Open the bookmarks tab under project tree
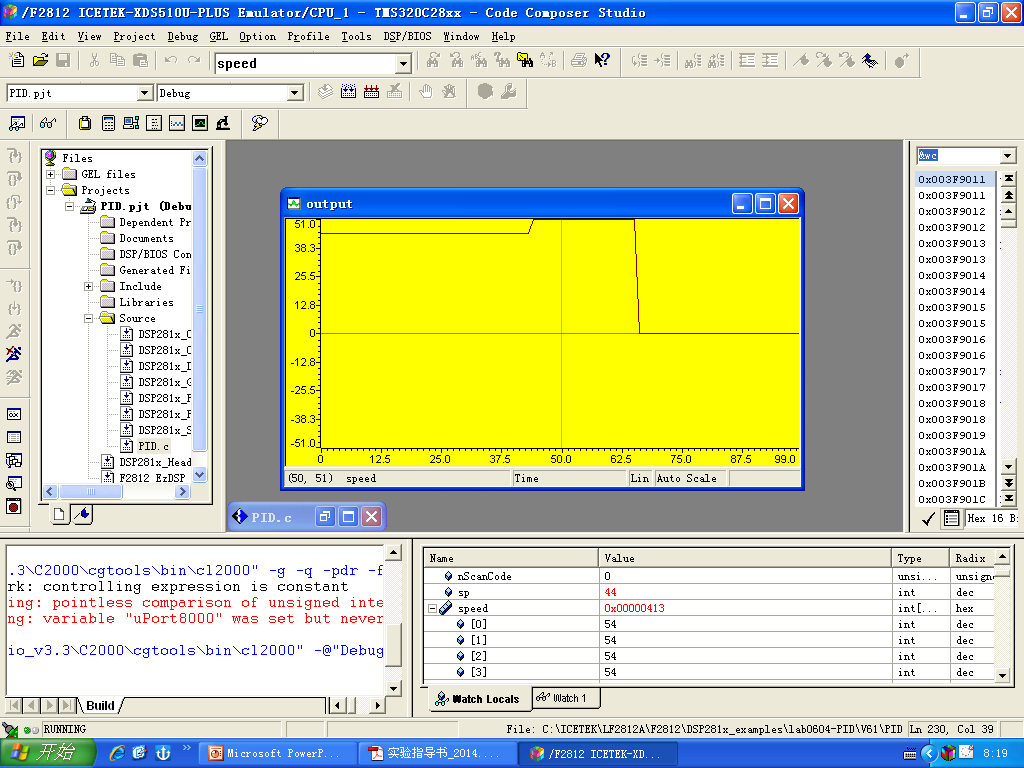 (82, 515)
